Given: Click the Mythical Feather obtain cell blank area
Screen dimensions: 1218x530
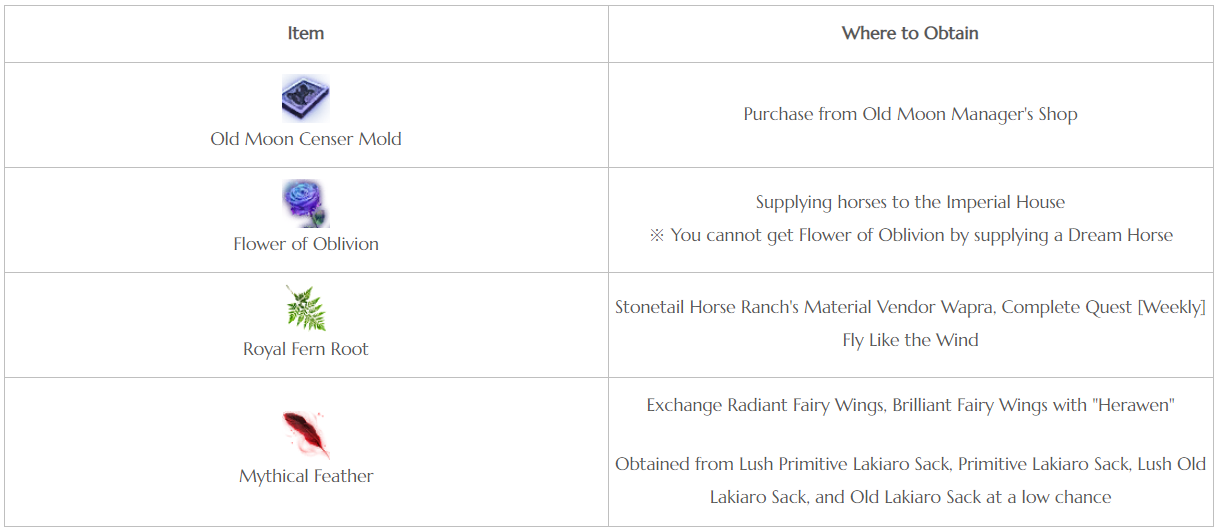Looking at the screenshot, I should (x=910, y=434).
